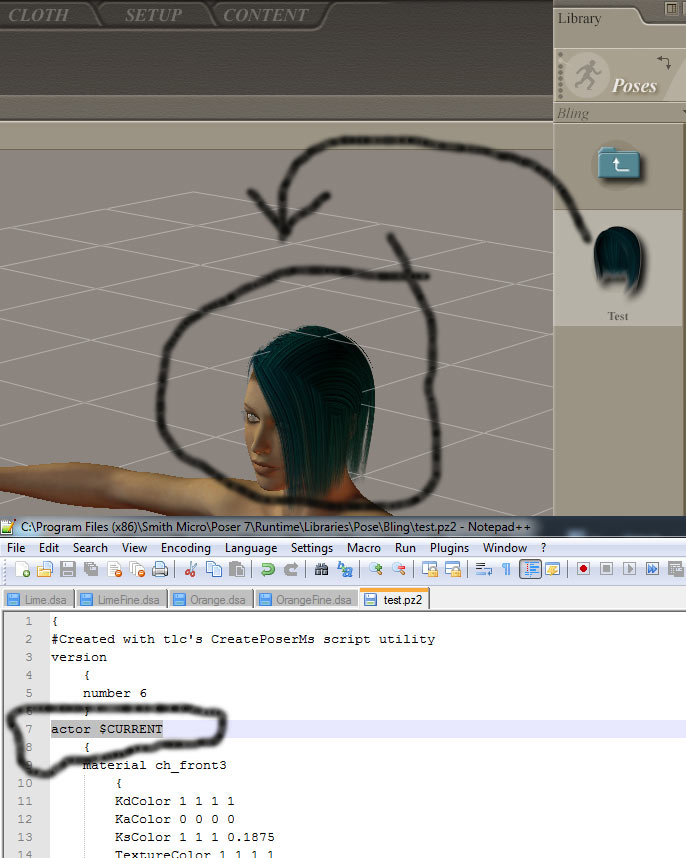Click the library category arrows icon

[664, 62]
